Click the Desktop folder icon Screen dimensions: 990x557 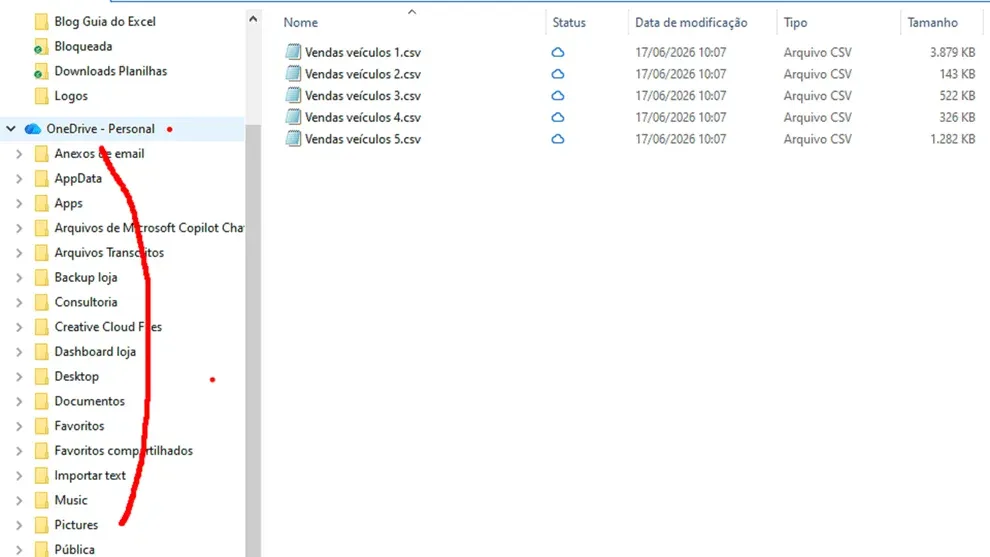[x=42, y=377]
